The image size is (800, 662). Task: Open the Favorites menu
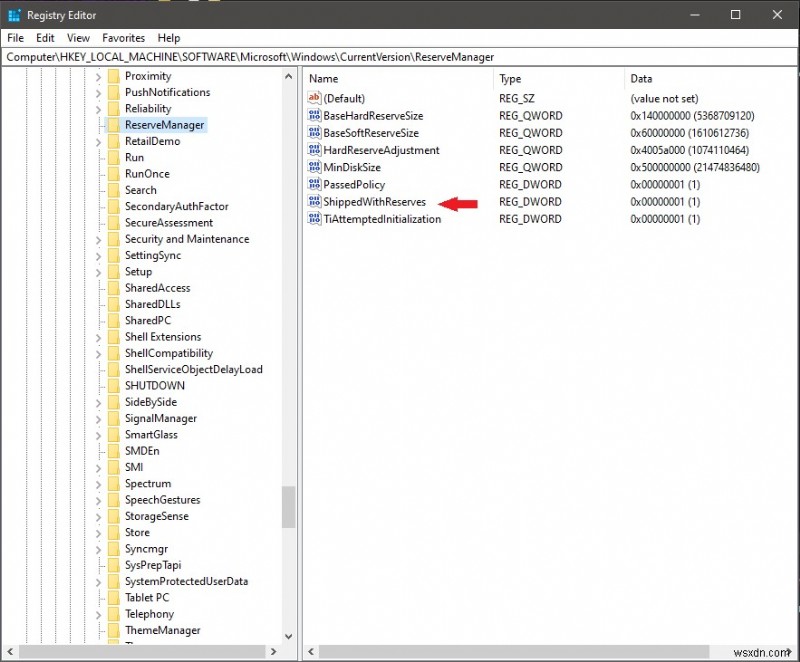point(123,37)
